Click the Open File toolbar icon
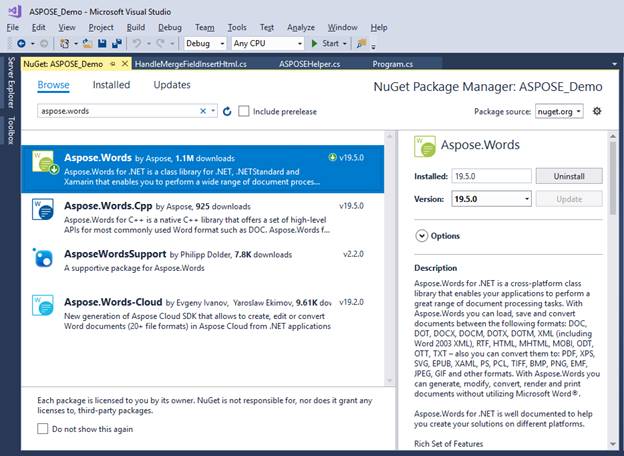The width and height of the screenshot is (624, 456). click(88, 43)
